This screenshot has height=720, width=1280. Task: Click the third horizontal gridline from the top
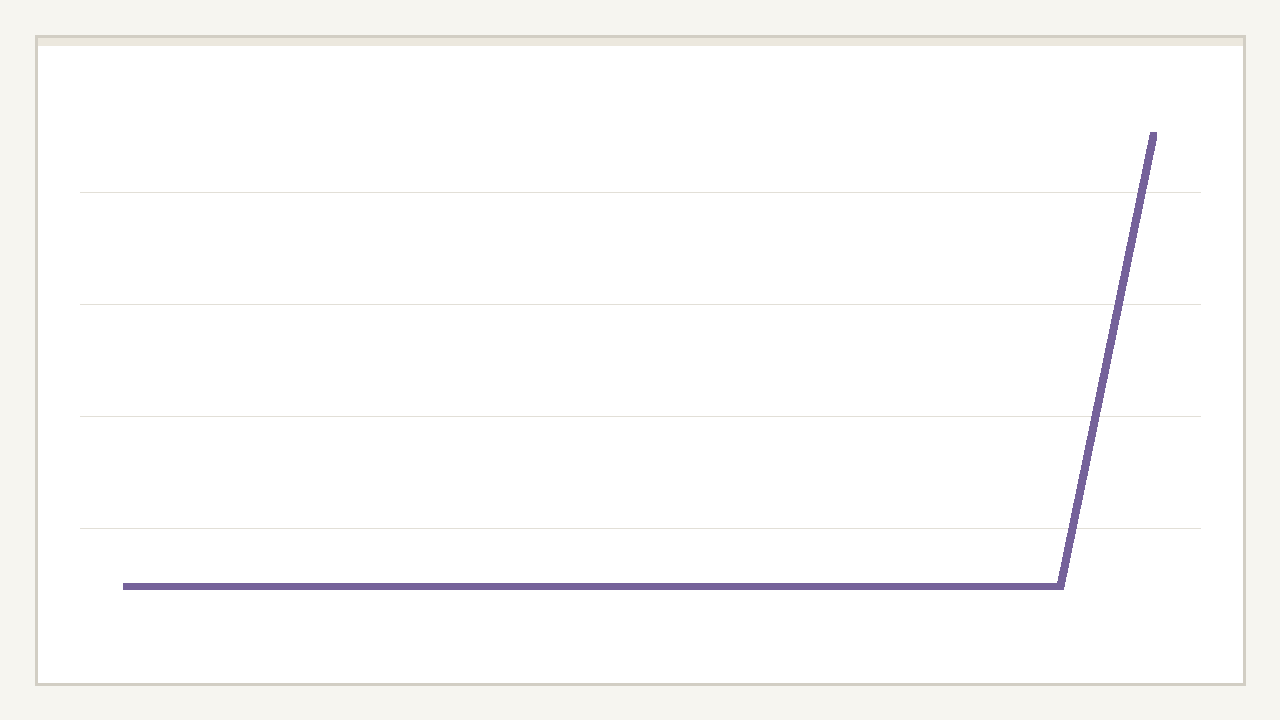coord(600,416)
